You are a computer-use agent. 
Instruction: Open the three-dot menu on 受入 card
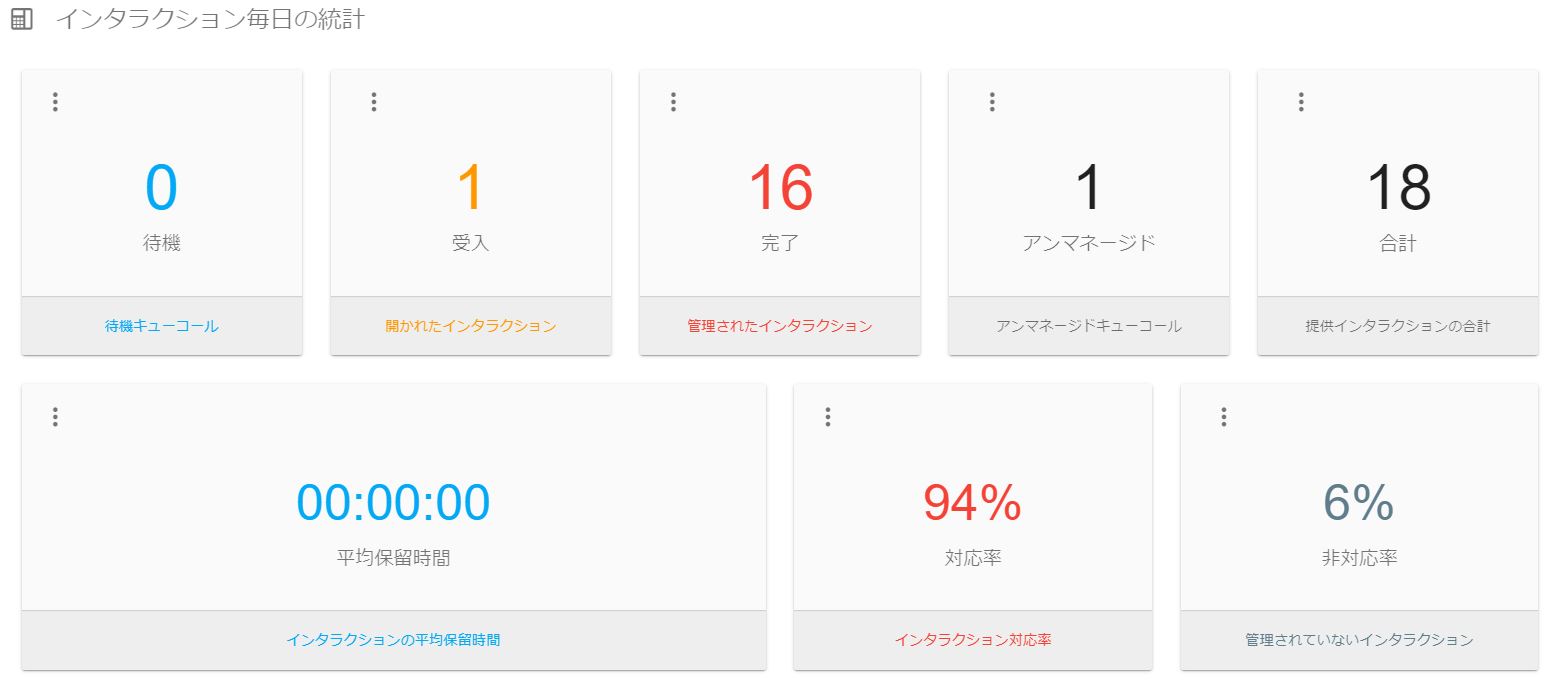point(374,102)
